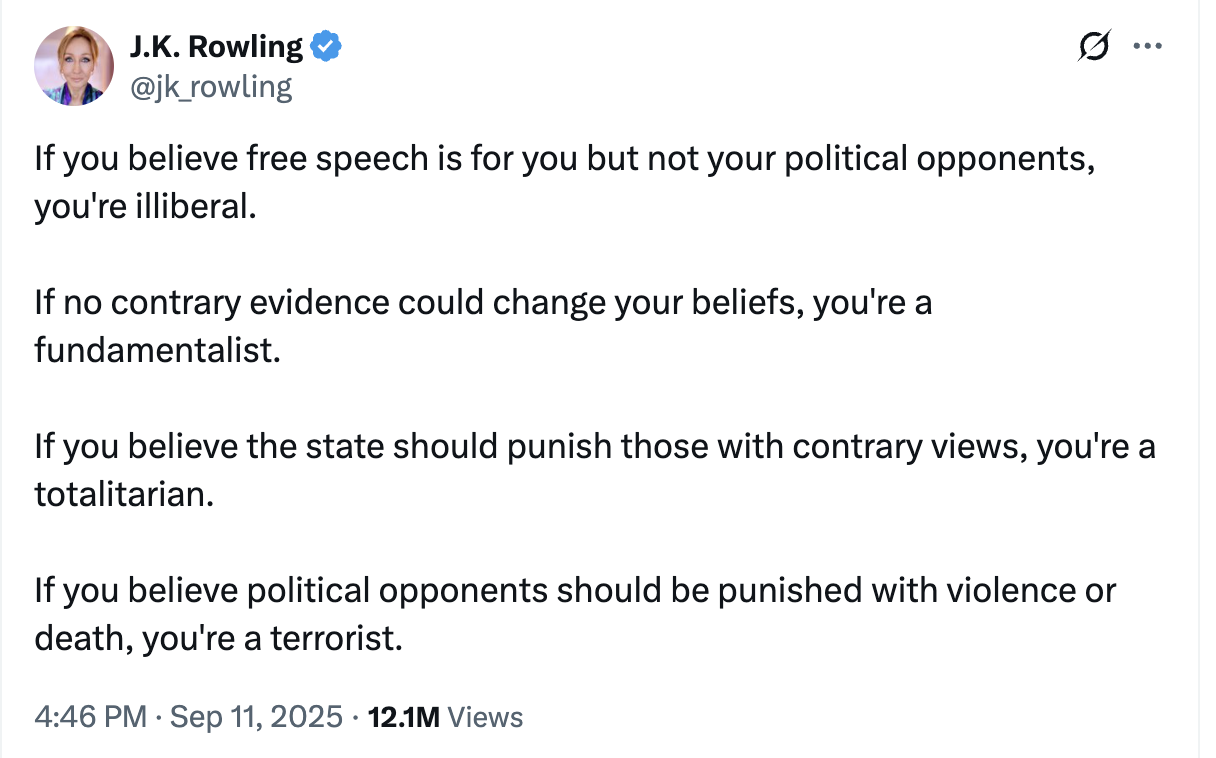1216x758 pixels.
Task: Click the J.K. Rowling display name
Action: click(x=215, y=46)
